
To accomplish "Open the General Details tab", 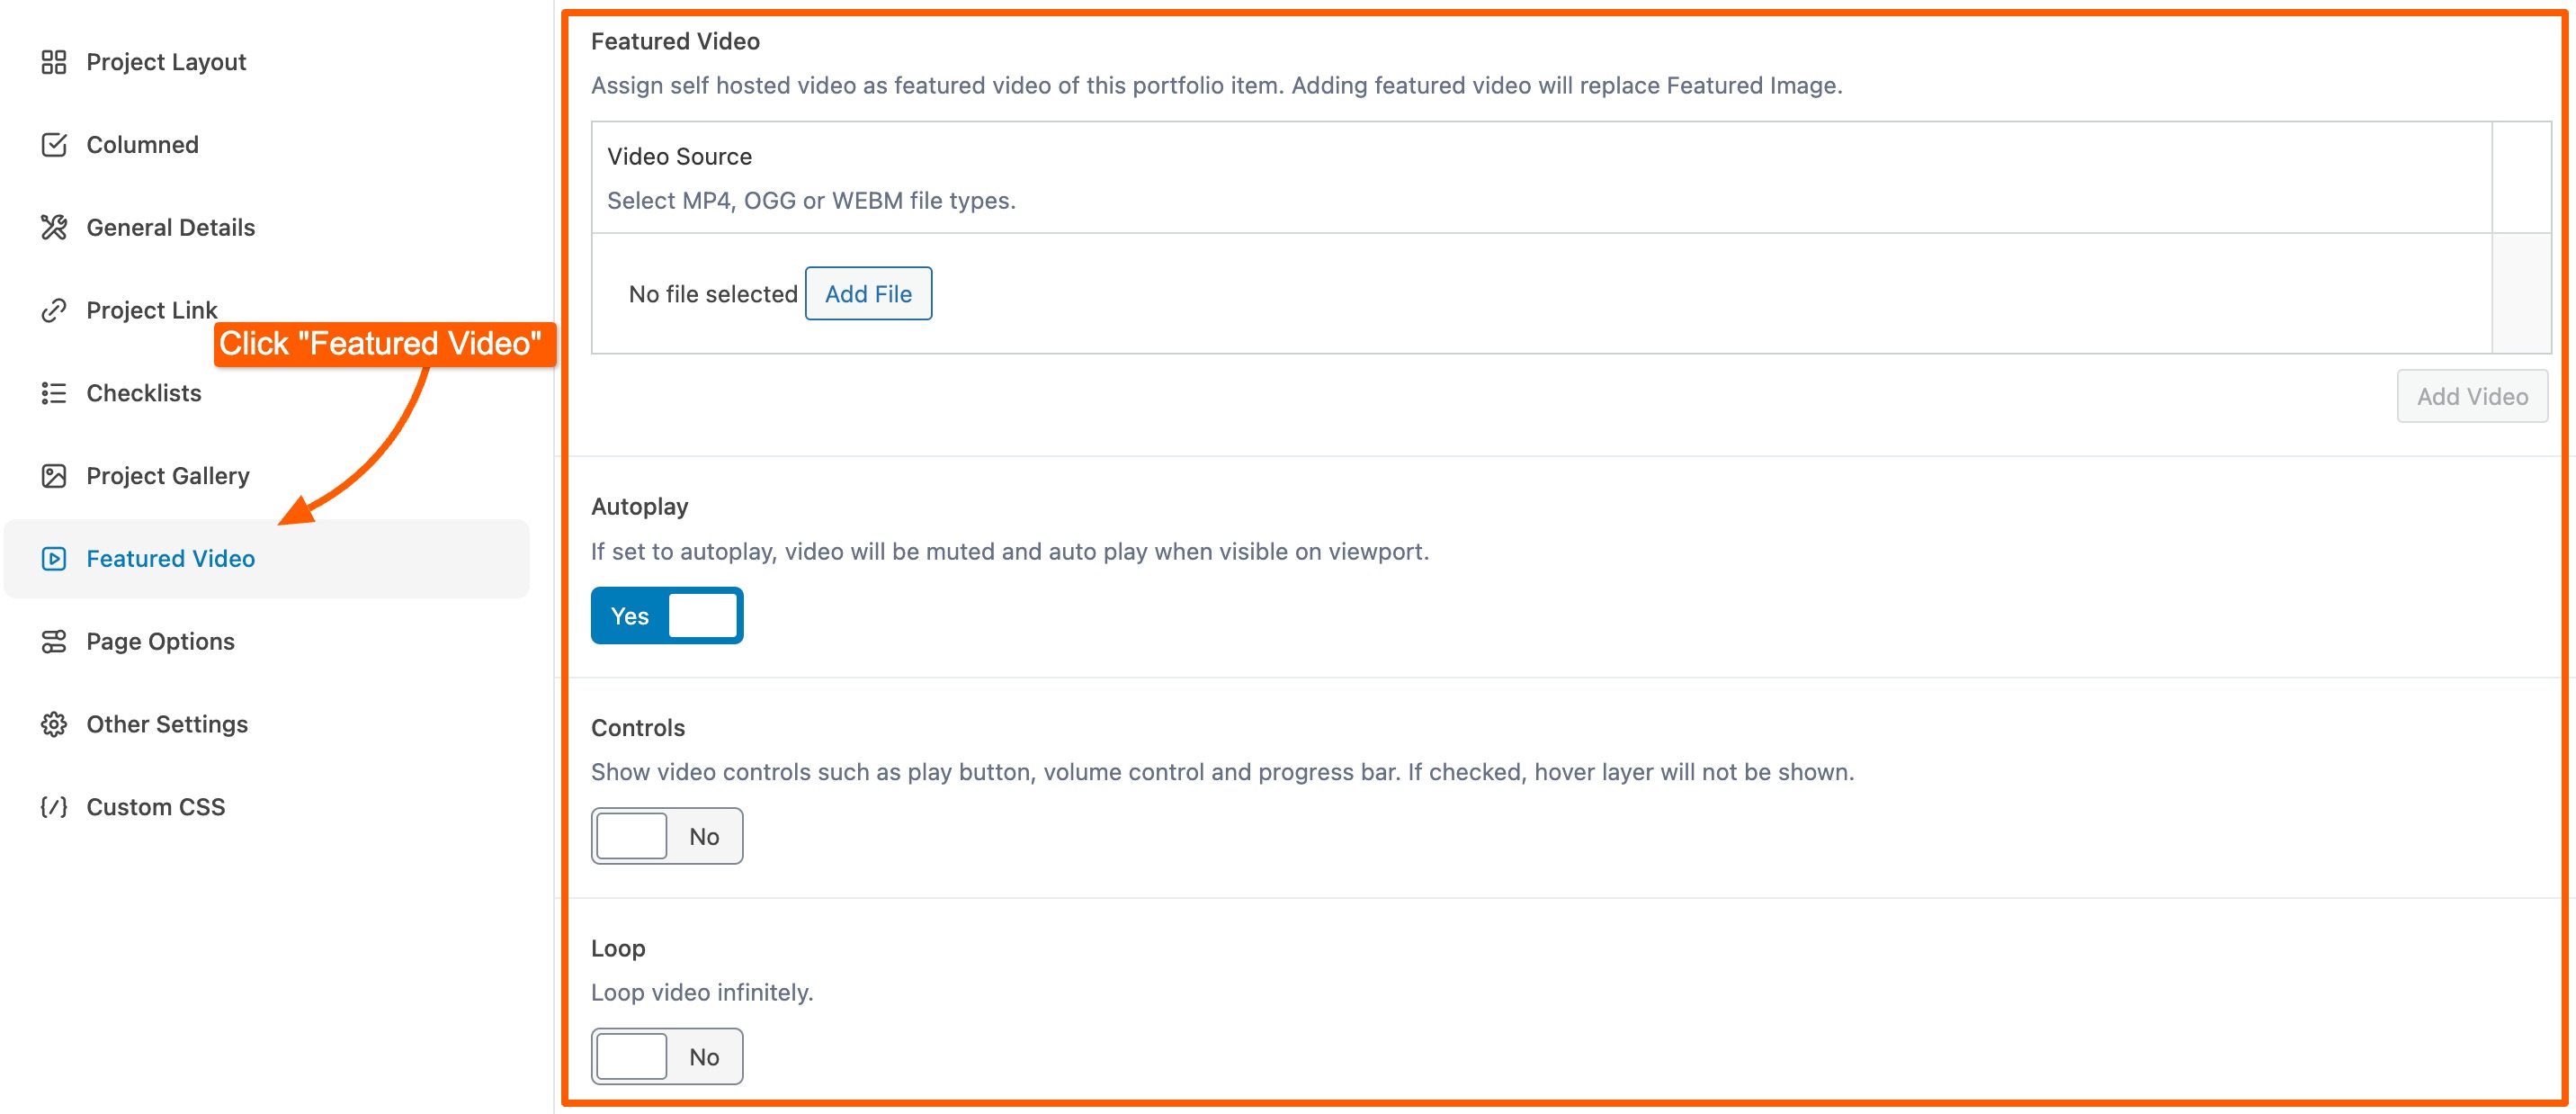I will 170,228.
